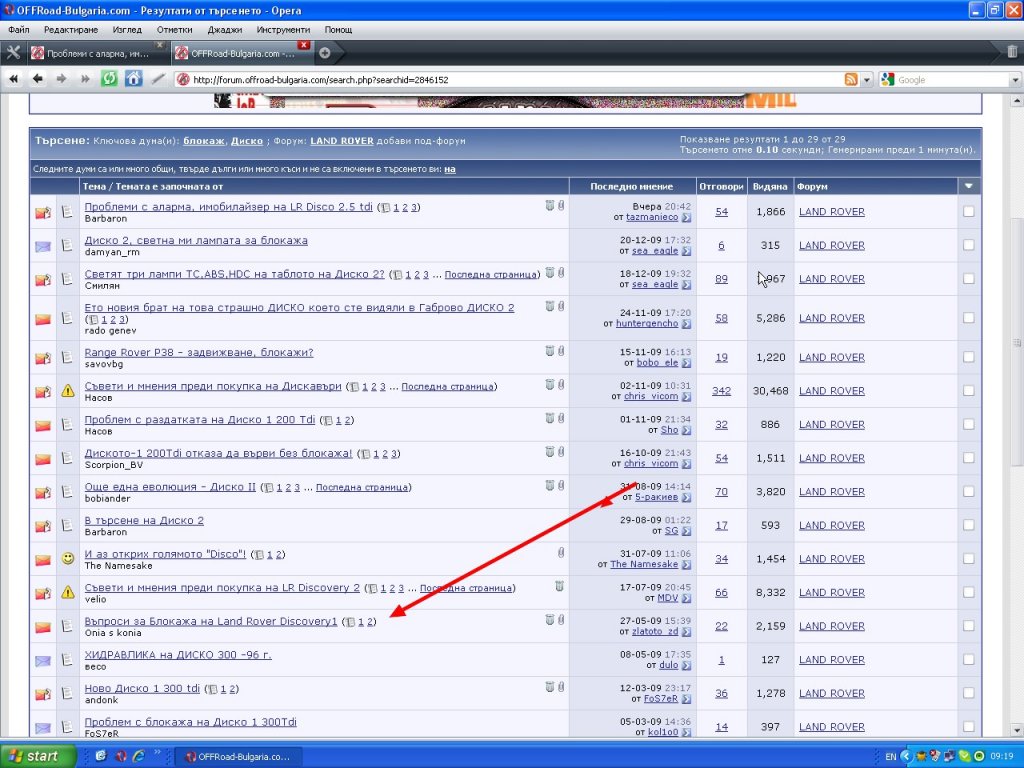Select checkbox for Range Rover P38 thread
1024x768 pixels.
point(968,358)
